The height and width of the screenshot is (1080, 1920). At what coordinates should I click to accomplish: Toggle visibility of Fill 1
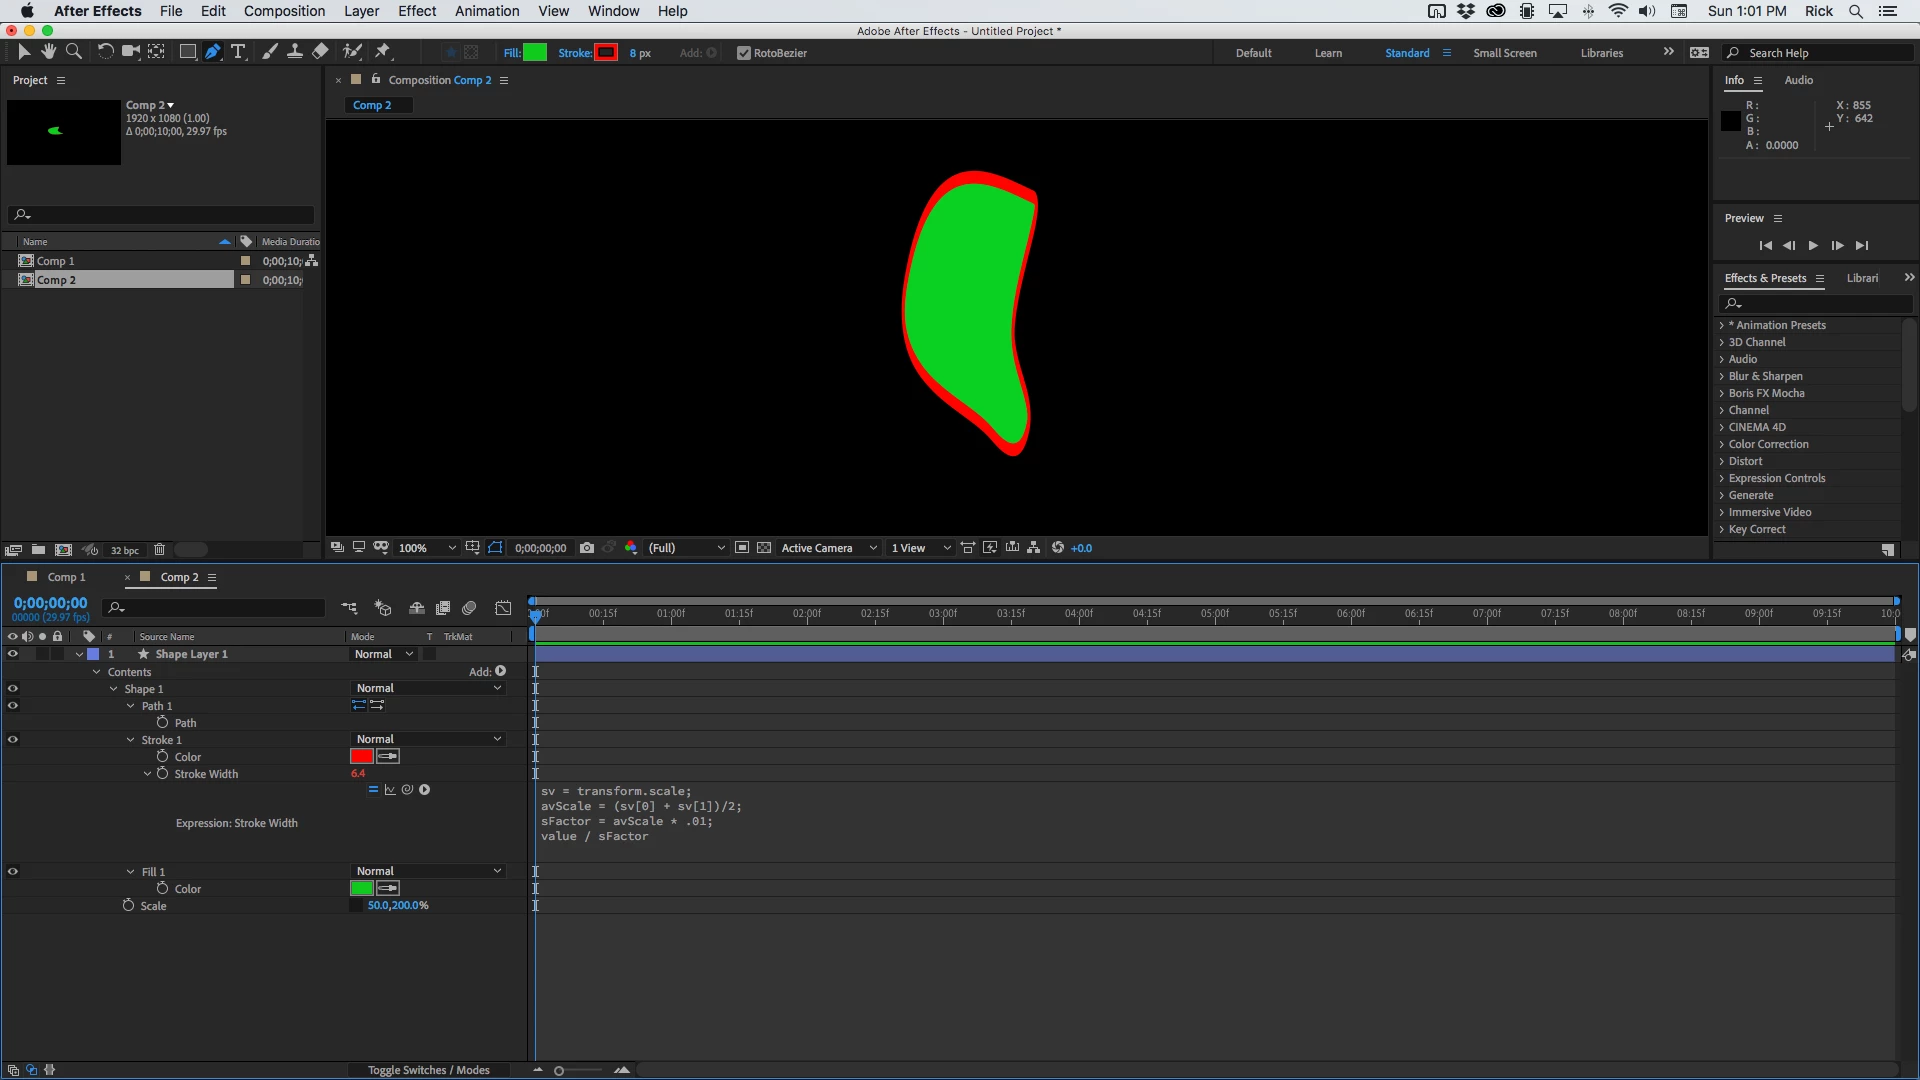[x=13, y=872]
